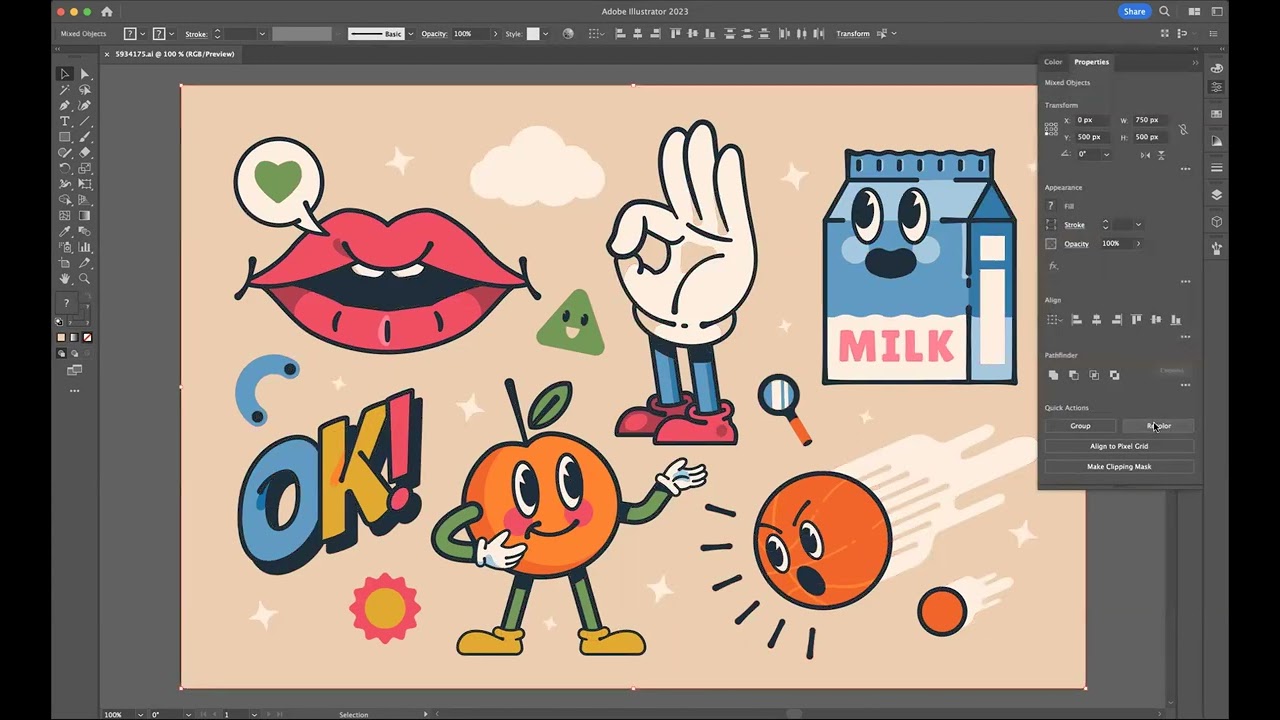Click the Align to Pixel Grid button
Screen dimensions: 1280x720
click(1119, 446)
